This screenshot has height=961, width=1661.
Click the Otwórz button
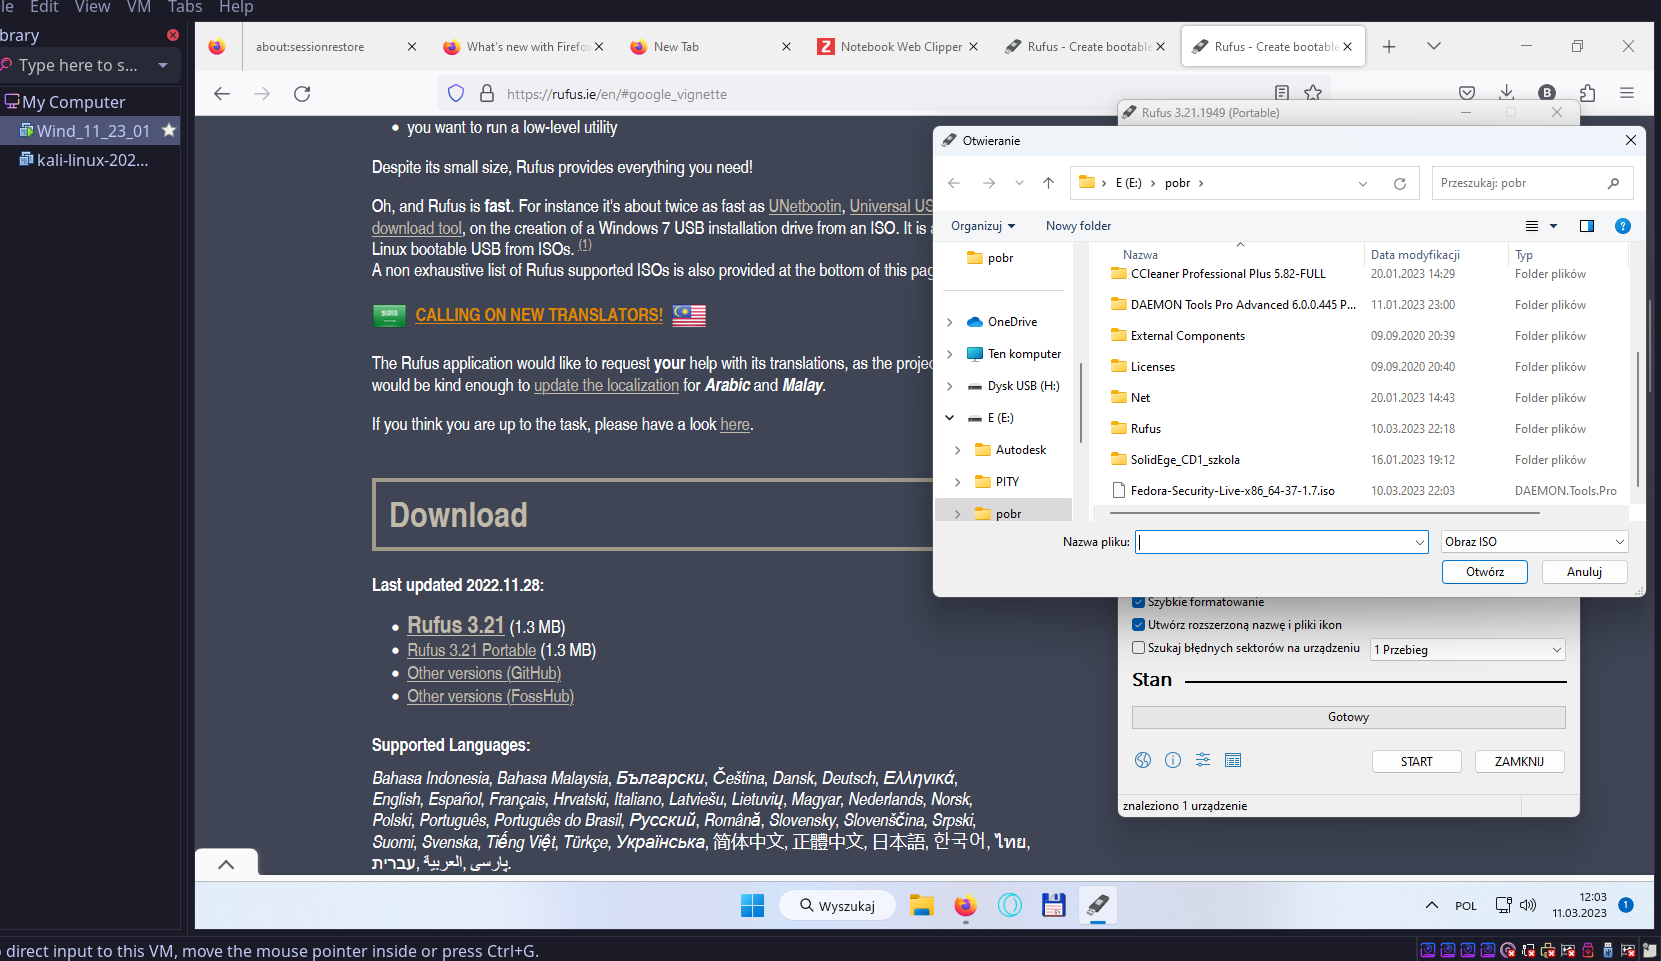[x=1485, y=572]
